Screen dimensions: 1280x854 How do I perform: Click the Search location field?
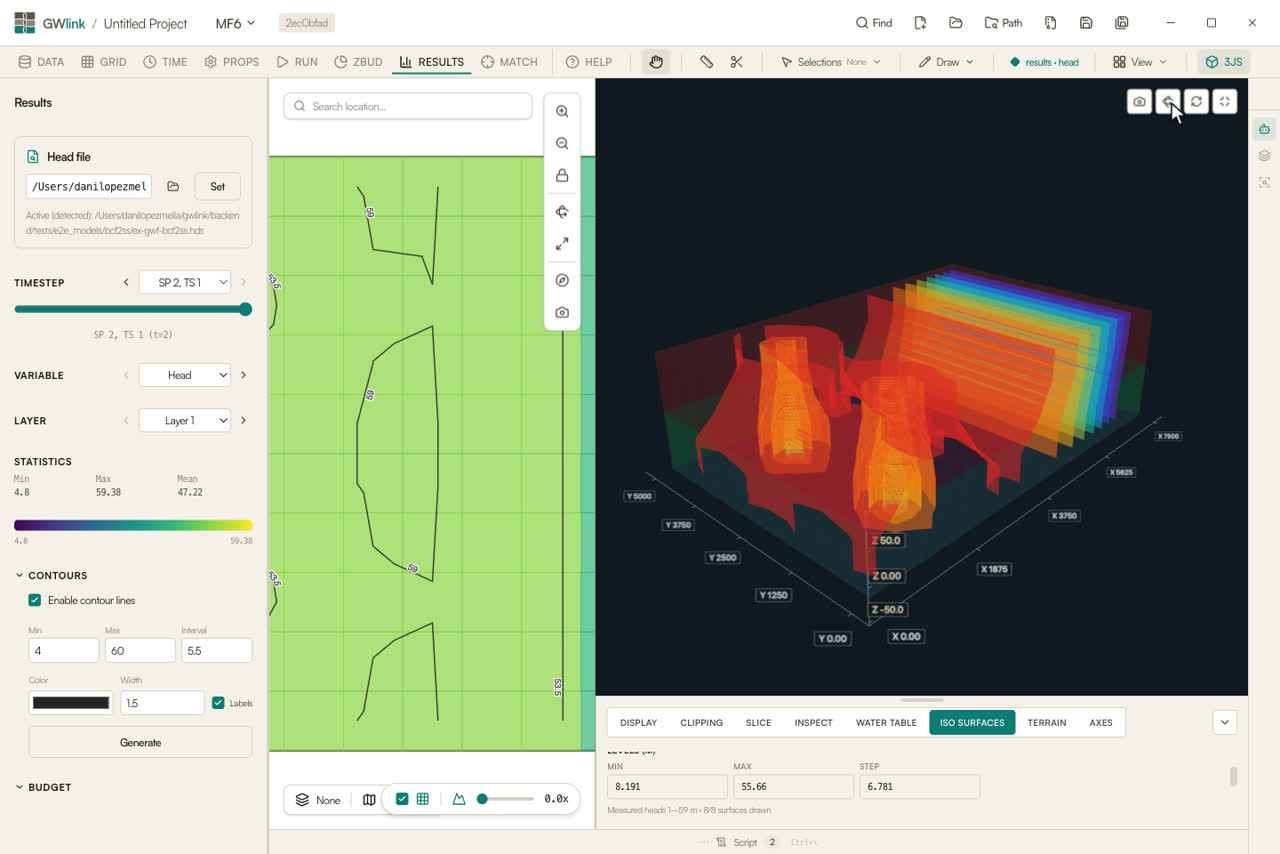point(408,106)
